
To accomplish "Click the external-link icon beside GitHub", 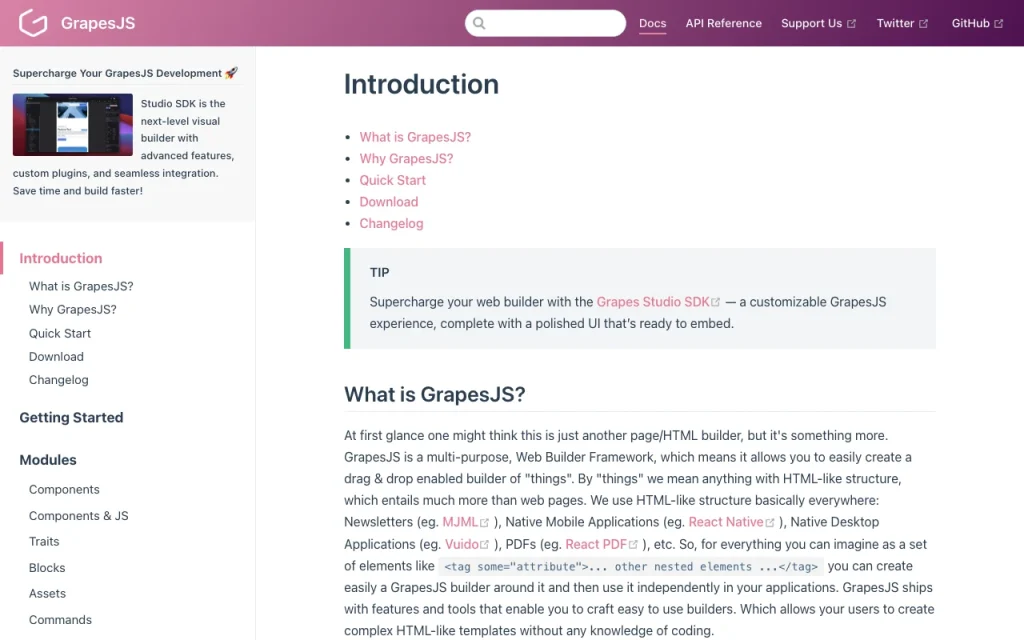I will click(999, 24).
